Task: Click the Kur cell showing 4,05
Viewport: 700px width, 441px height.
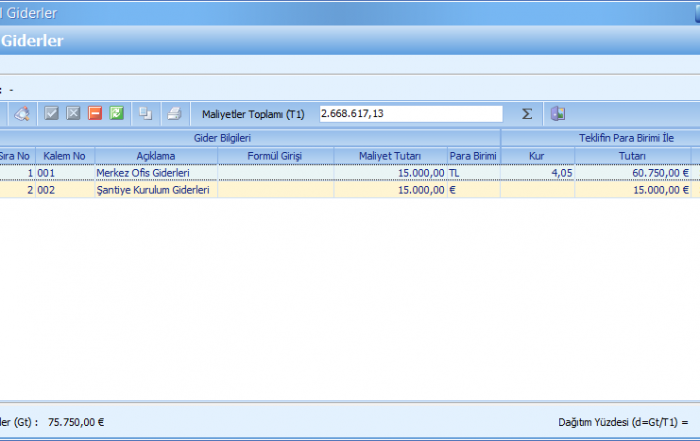Action: click(x=537, y=173)
